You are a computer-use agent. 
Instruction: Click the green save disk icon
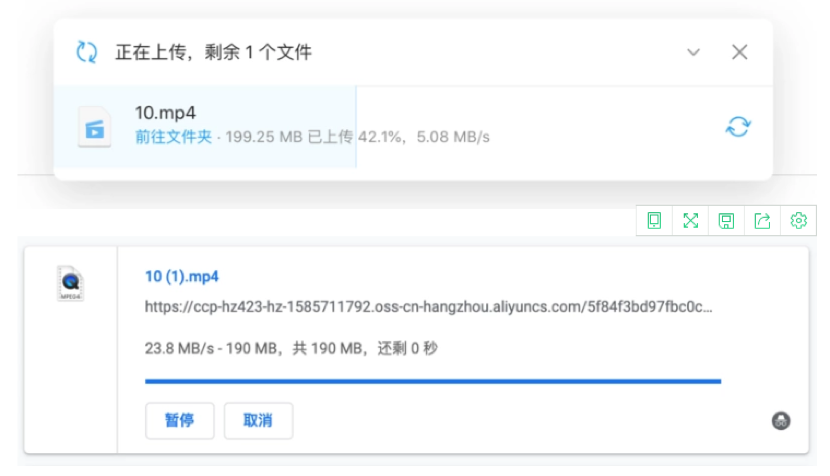pos(726,221)
